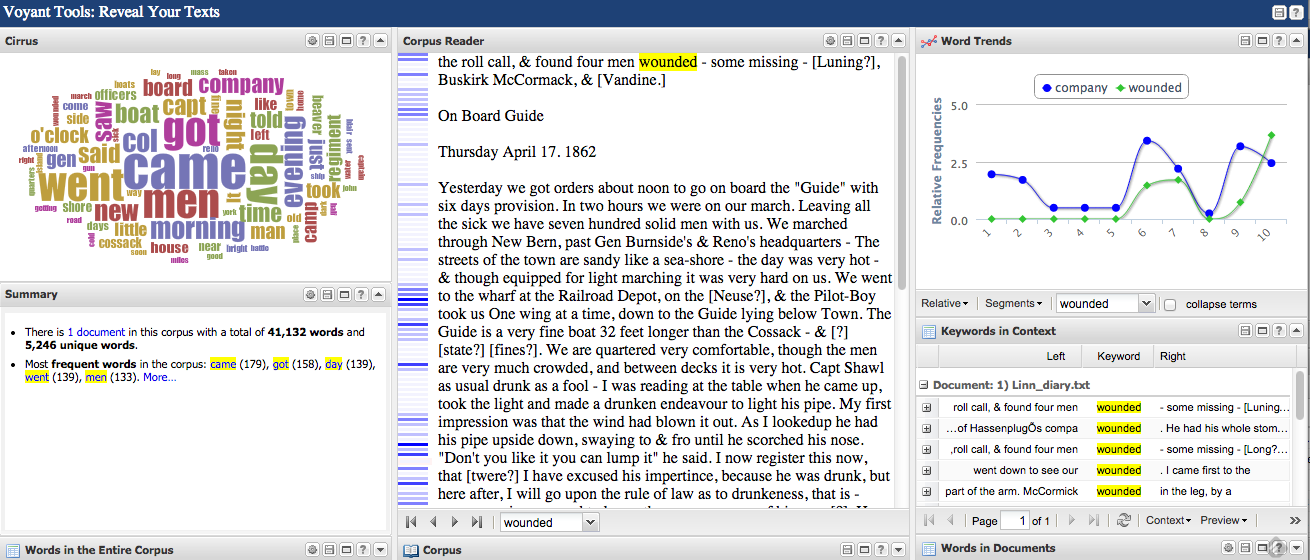Go to last occurrence in Corpus Reader
The image size is (1310, 560).
tap(477, 522)
